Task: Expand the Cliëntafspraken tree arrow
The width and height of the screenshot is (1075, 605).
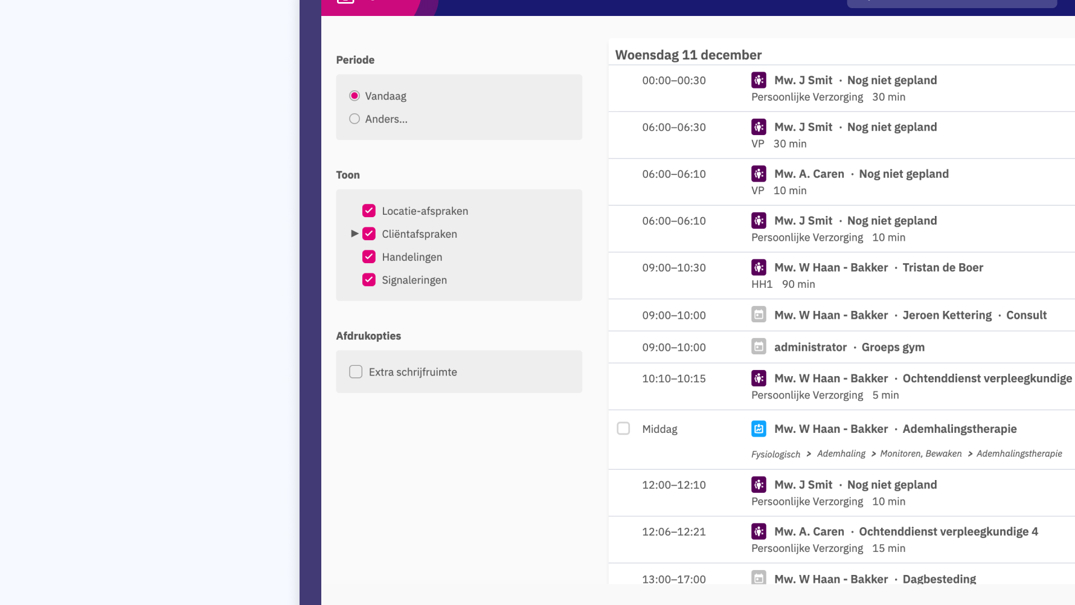Action: click(x=354, y=234)
